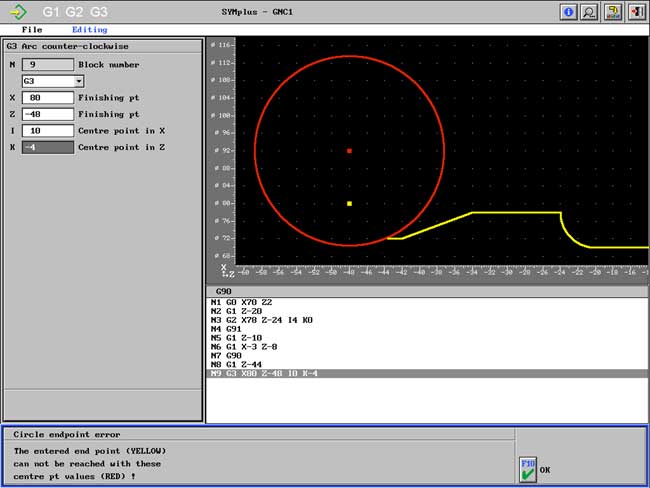This screenshot has height=488, width=650.
Task: Click the green arrow icon at top-left
Action: (19, 12)
